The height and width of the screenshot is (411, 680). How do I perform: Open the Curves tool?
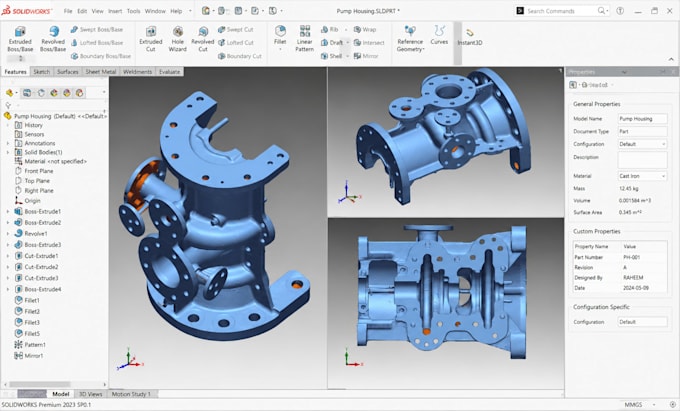point(439,36)
